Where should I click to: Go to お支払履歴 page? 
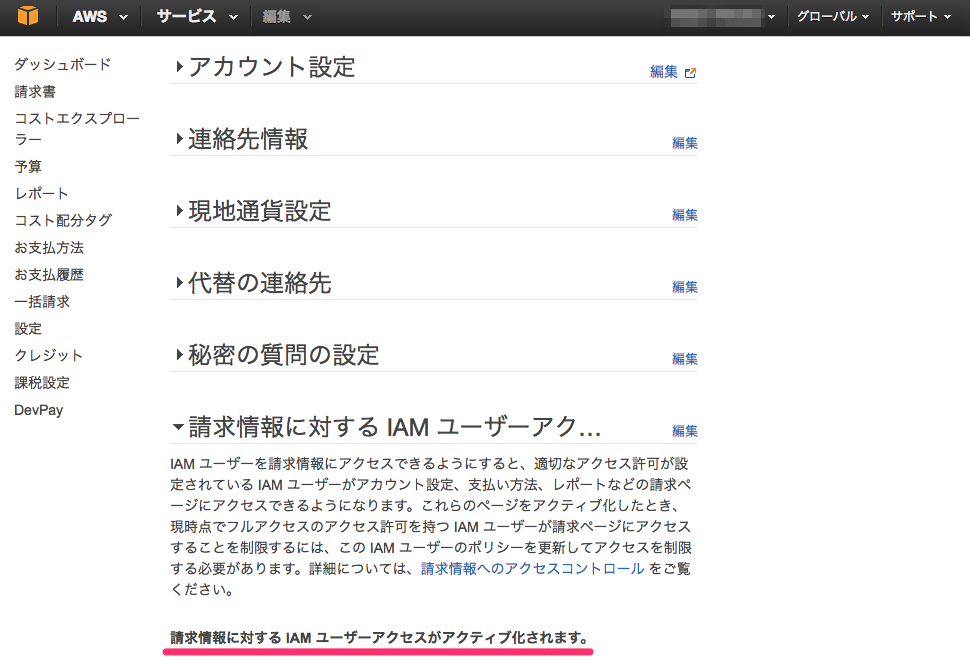coord(49,275)
